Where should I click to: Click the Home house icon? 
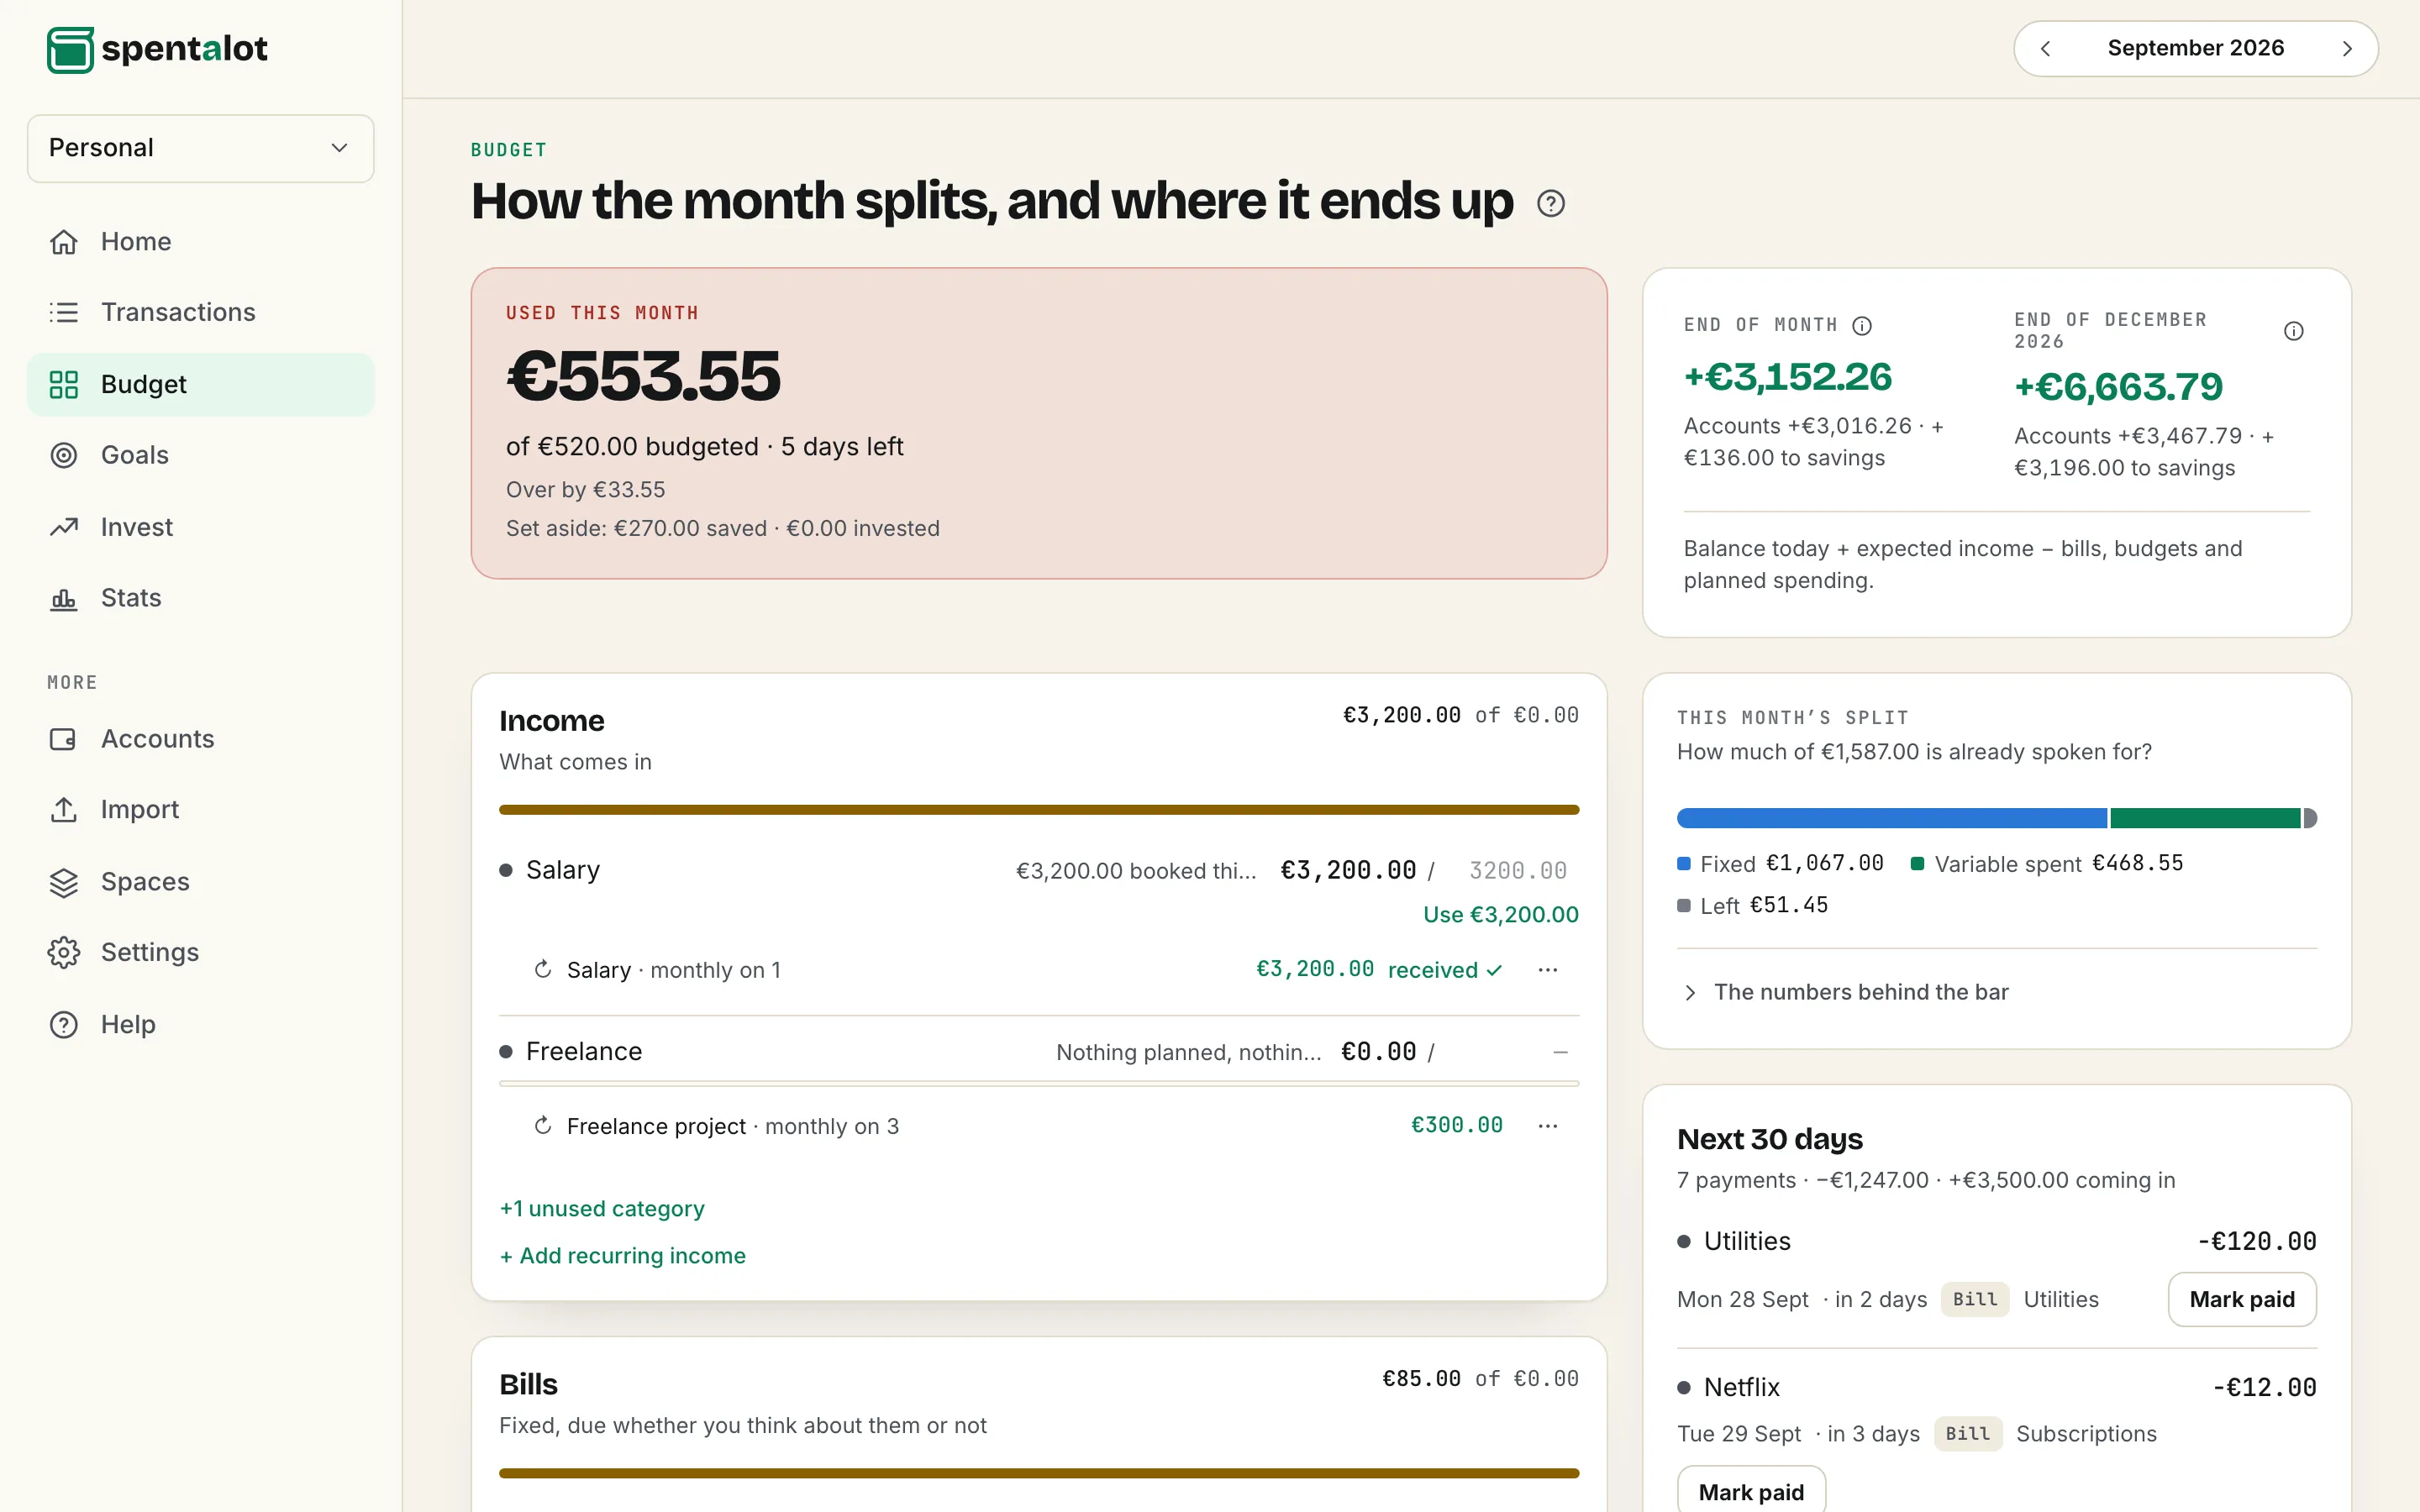[64, 242]
